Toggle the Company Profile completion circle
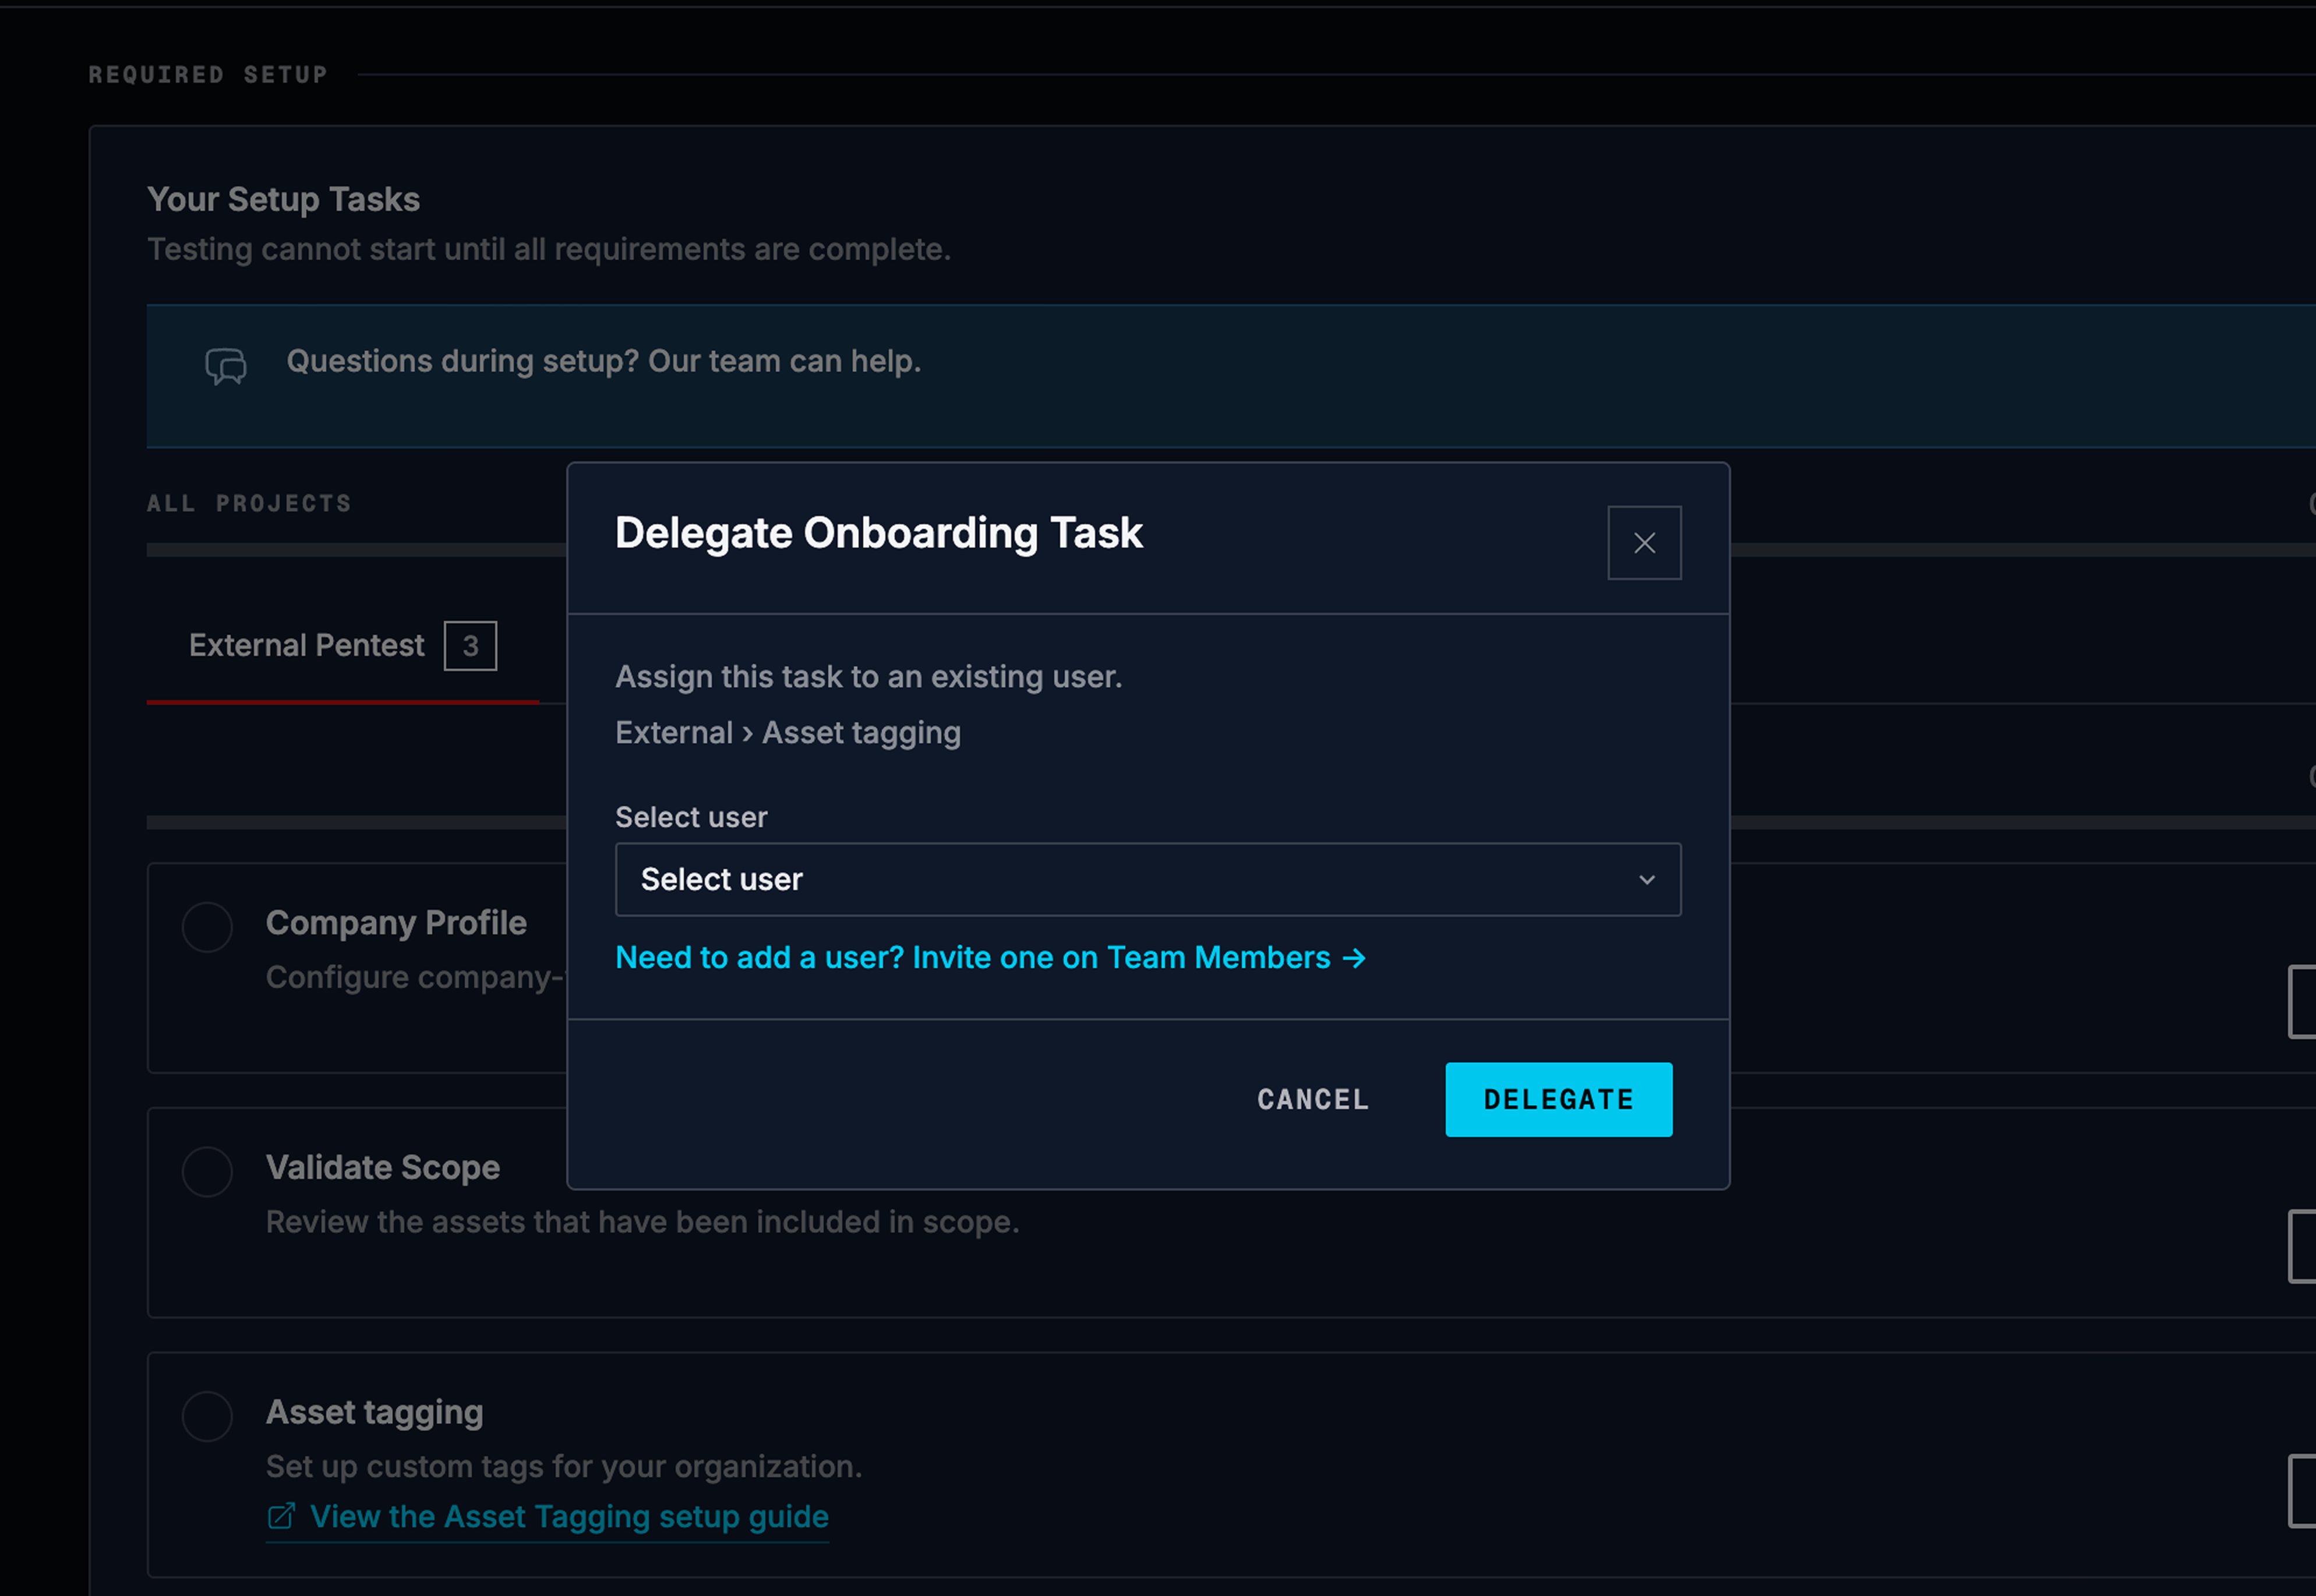This screenshot has width=2316, height=1596. pyautogui.click(x=207, y=927)
